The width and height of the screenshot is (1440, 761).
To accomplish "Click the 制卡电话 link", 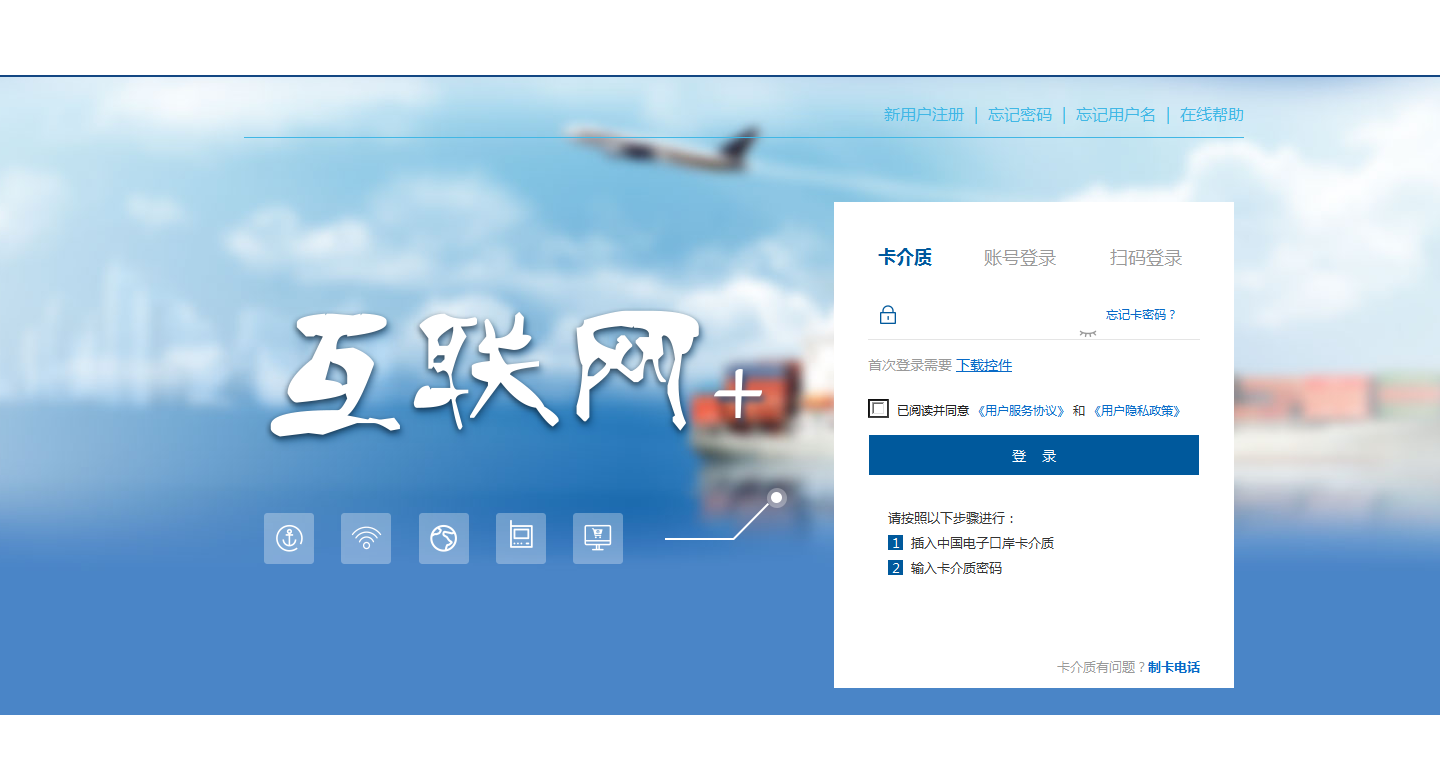I will click(x=1175, y=667).
